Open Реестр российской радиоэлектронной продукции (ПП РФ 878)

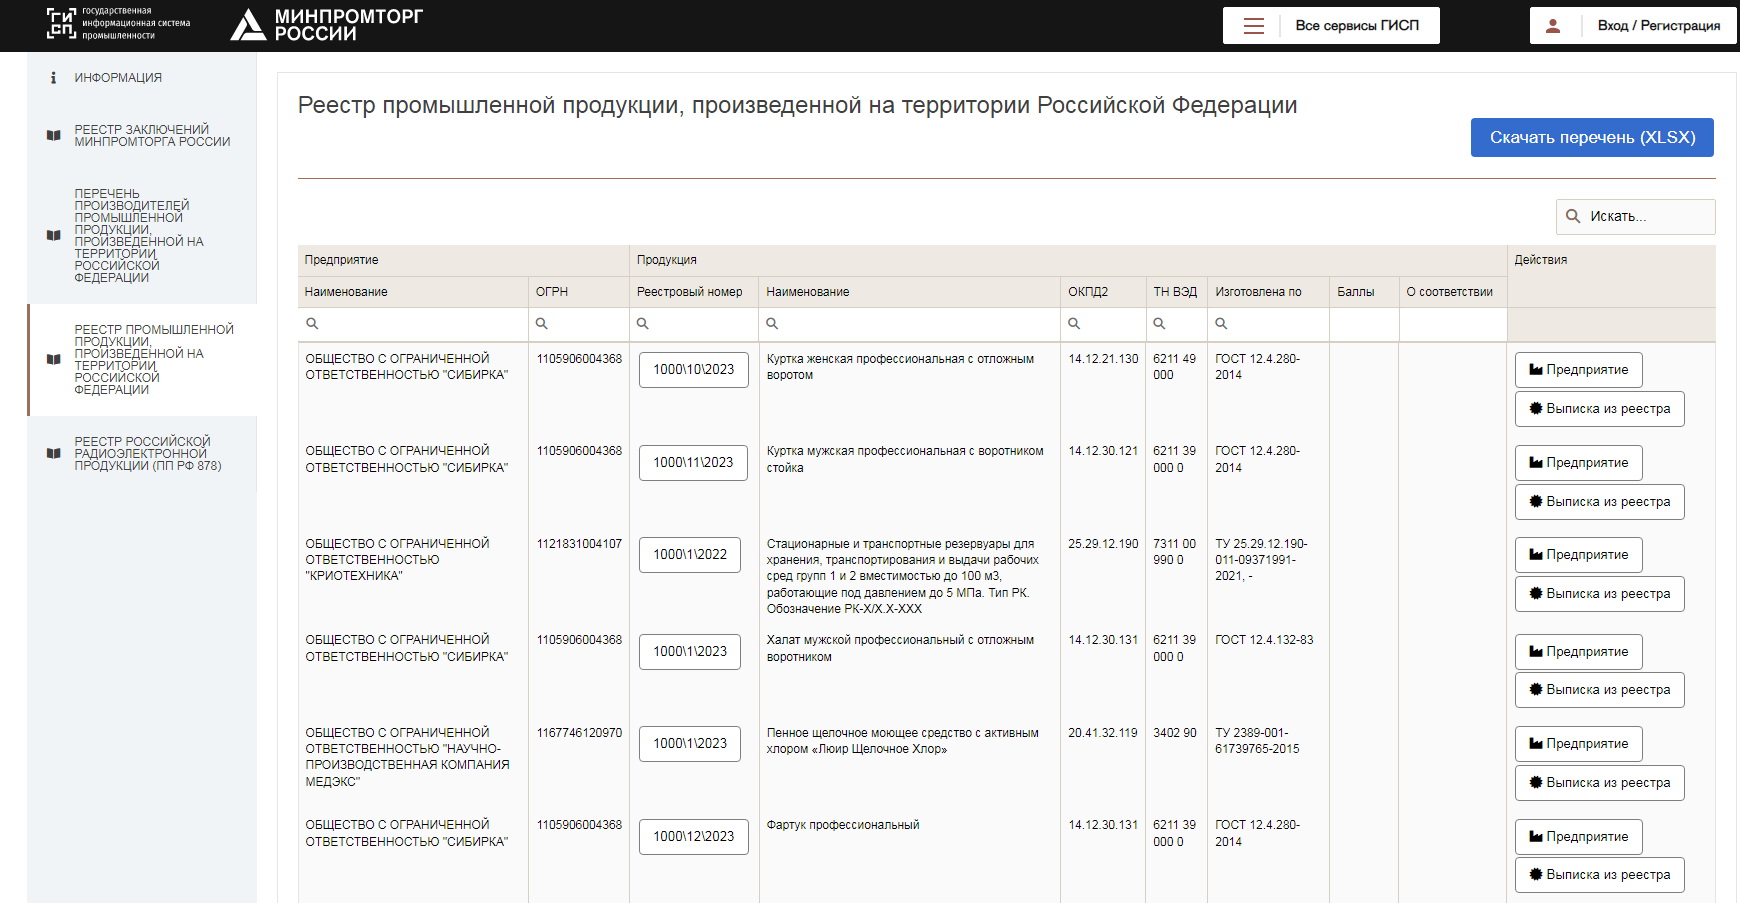[x=142, y=454]
